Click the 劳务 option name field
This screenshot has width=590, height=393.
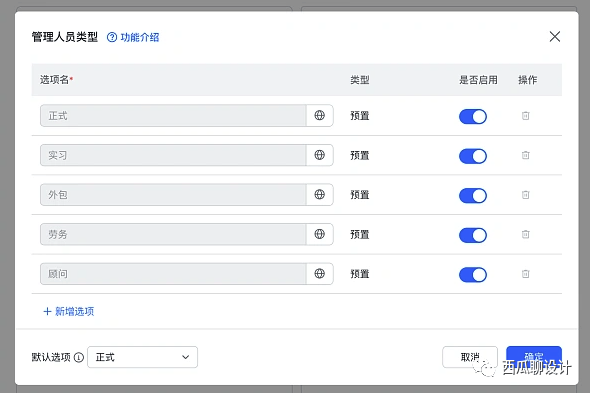(173, 234)
